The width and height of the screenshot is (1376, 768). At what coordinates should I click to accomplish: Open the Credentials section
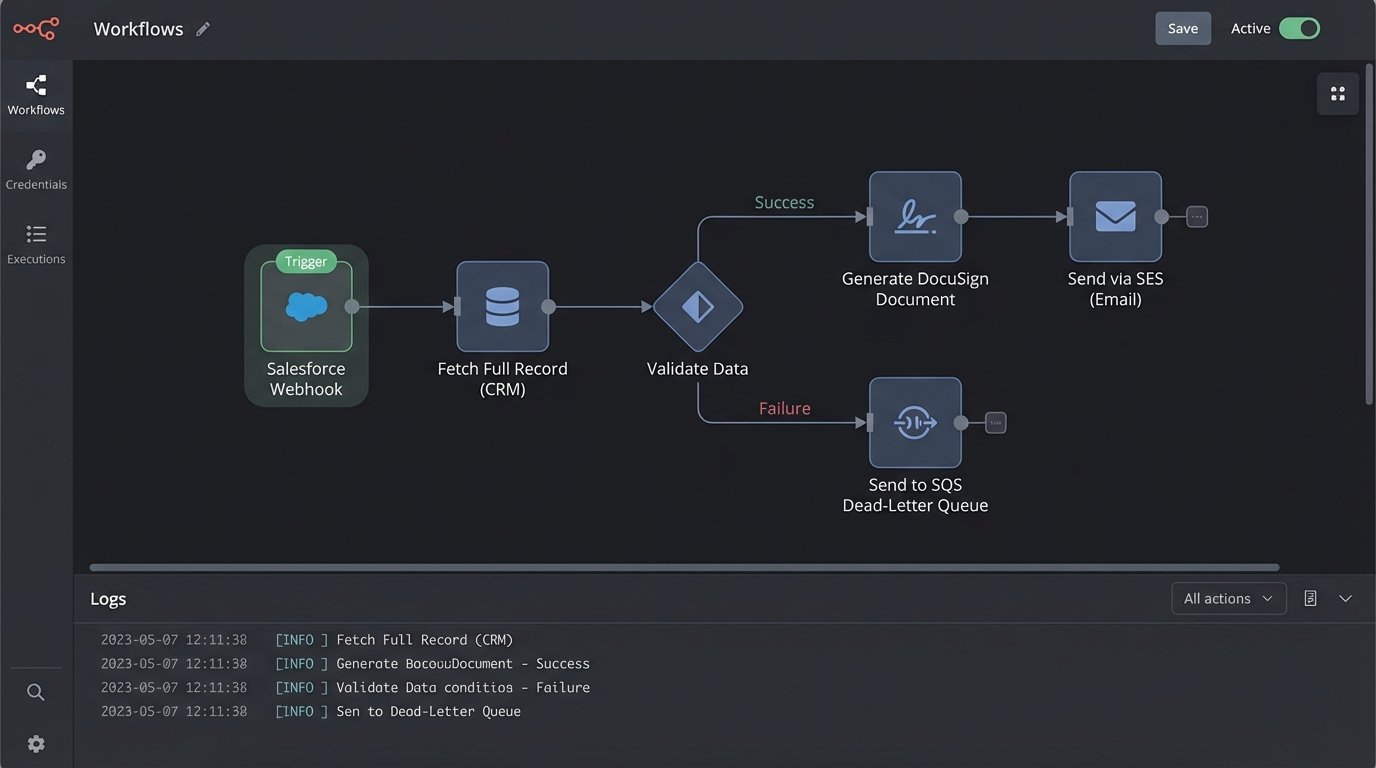[x=36, y=160]
